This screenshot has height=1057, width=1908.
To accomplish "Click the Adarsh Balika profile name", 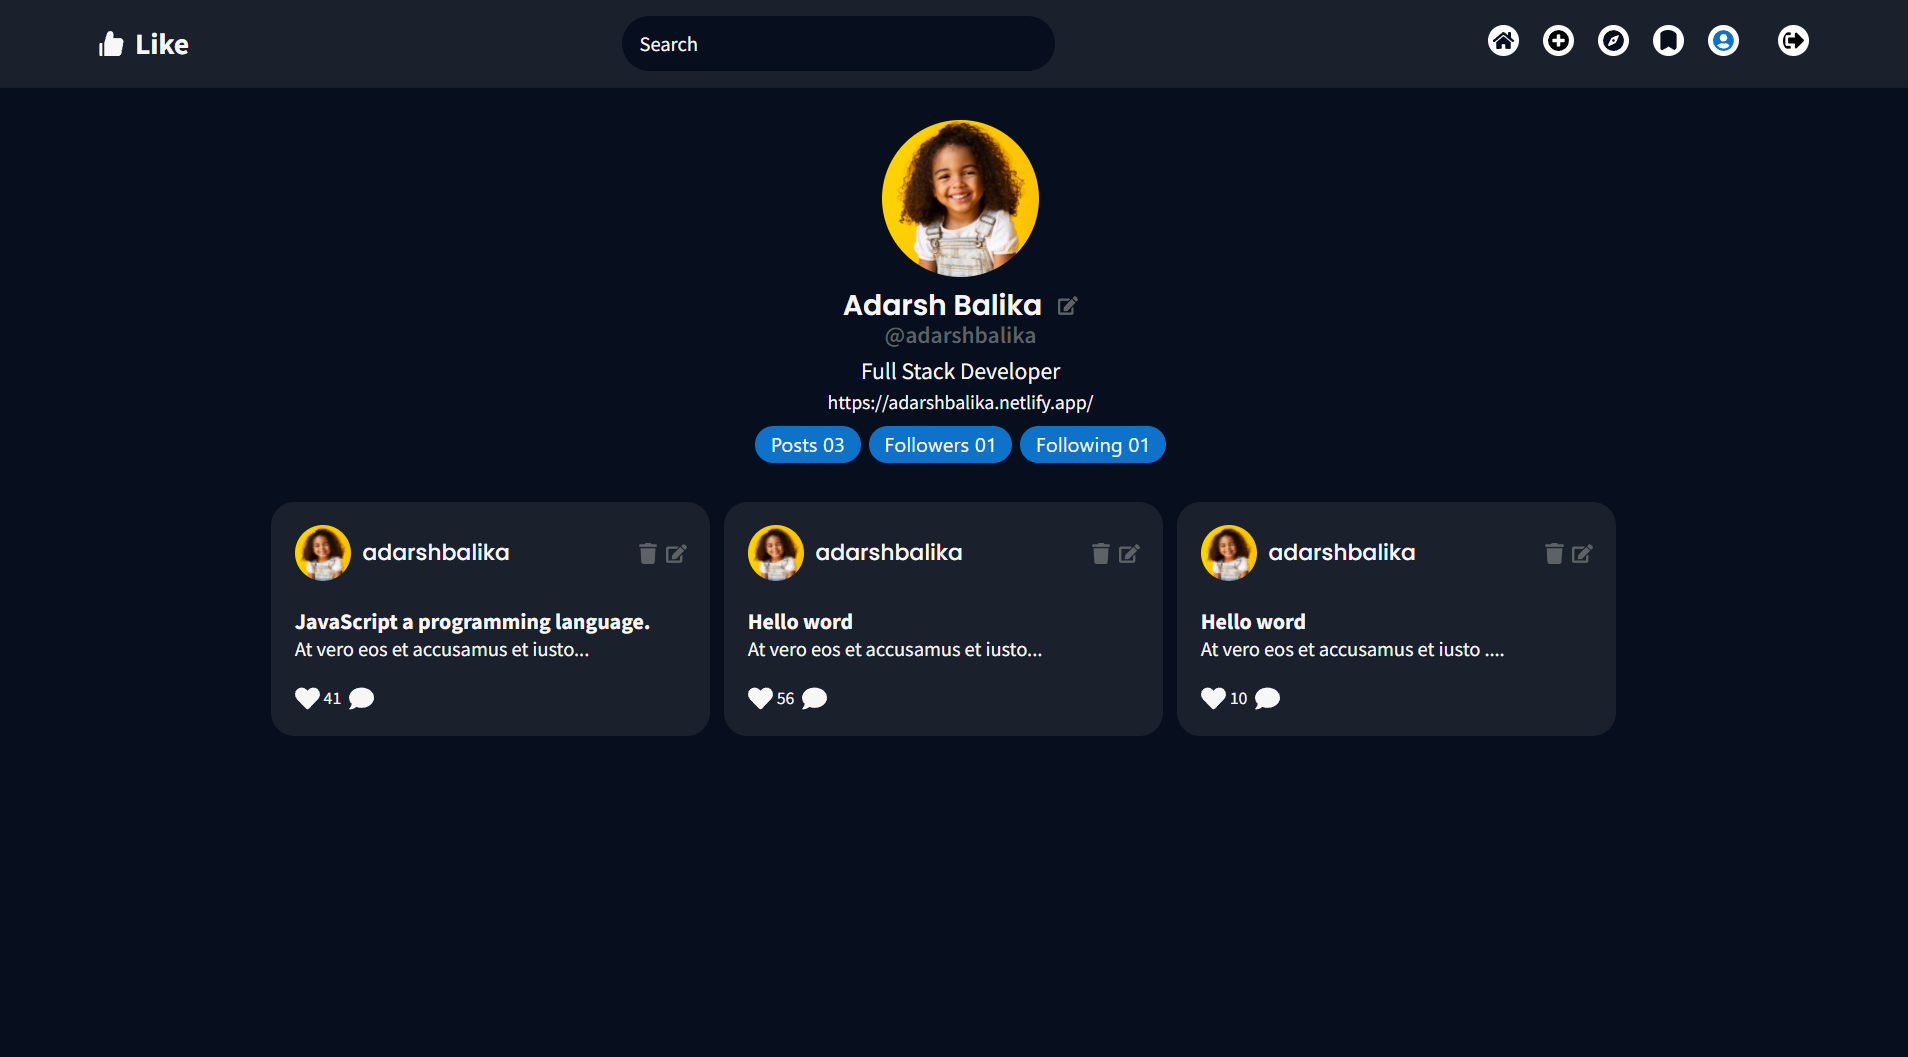I will coord(942,305).
